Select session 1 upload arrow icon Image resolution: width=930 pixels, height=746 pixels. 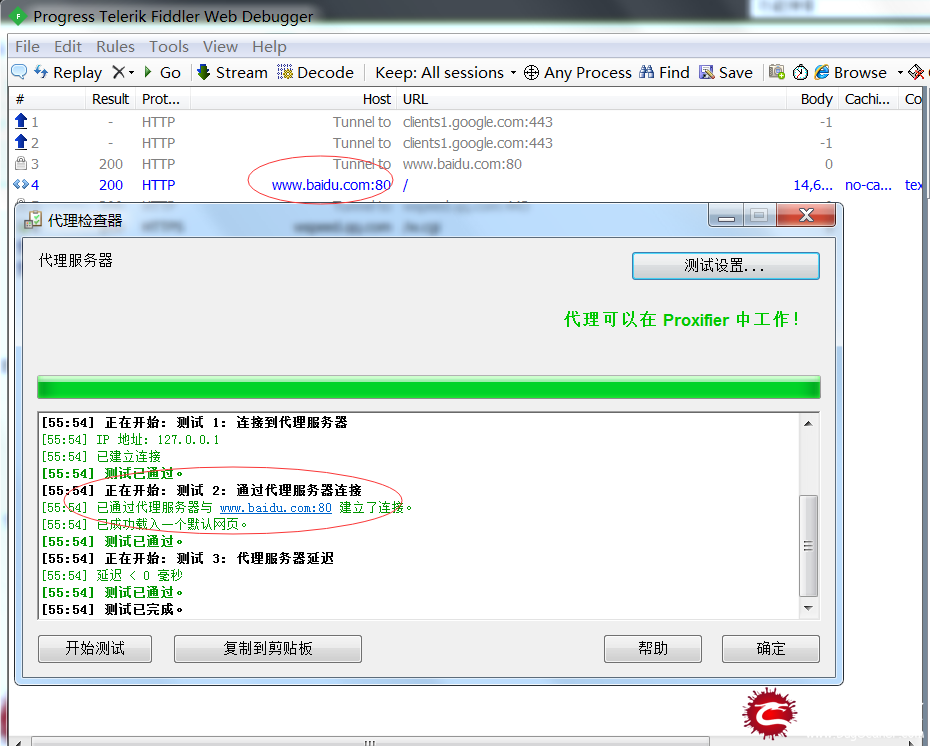(21, 122)
